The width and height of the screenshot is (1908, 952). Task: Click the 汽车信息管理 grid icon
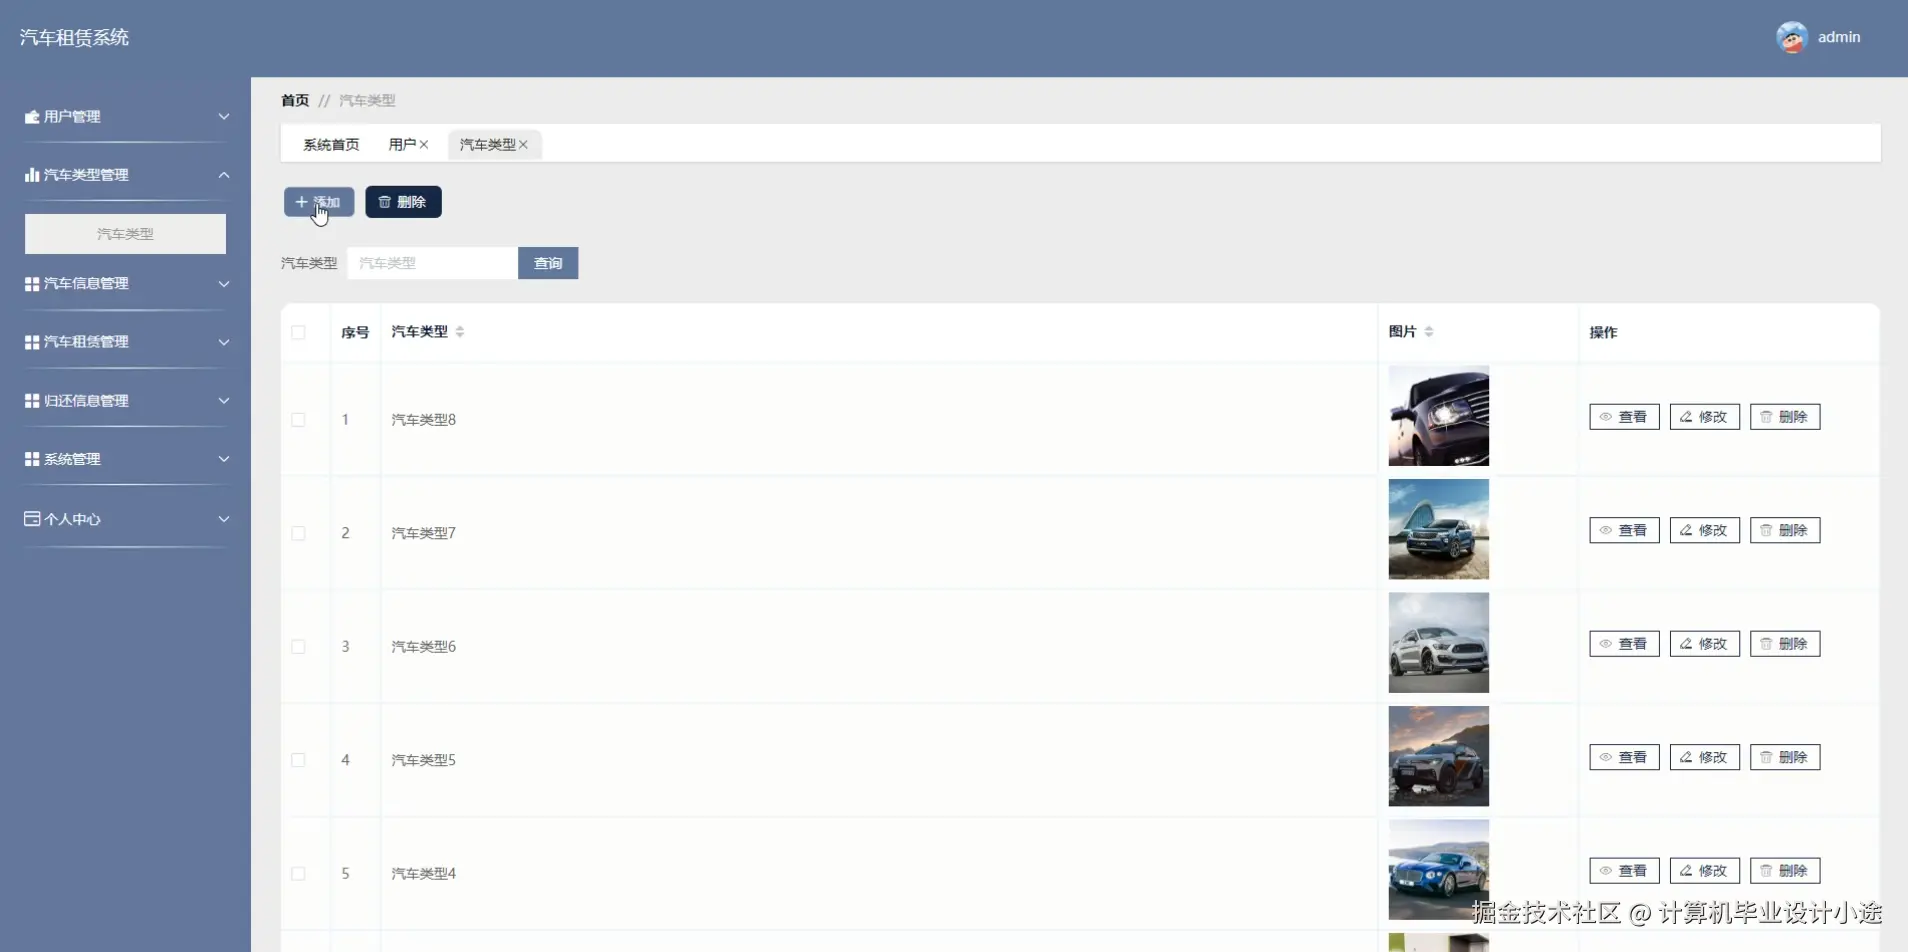[32, 284]
